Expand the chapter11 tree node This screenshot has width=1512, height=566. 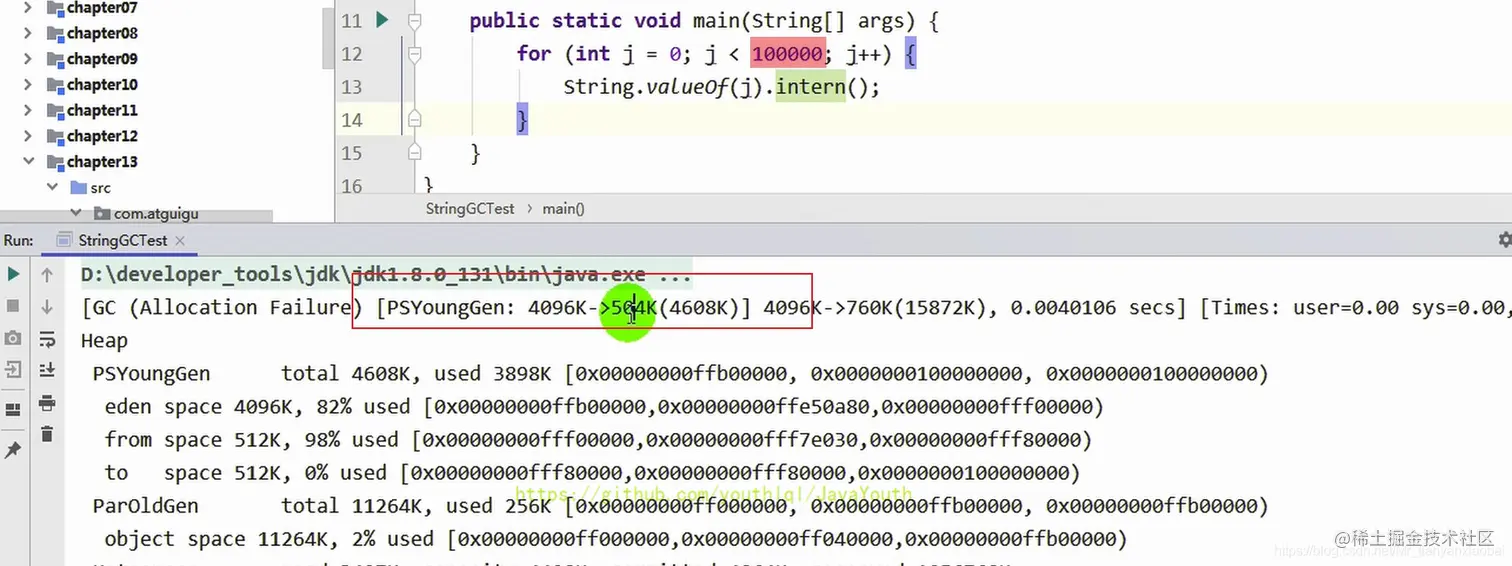point(28,110)
